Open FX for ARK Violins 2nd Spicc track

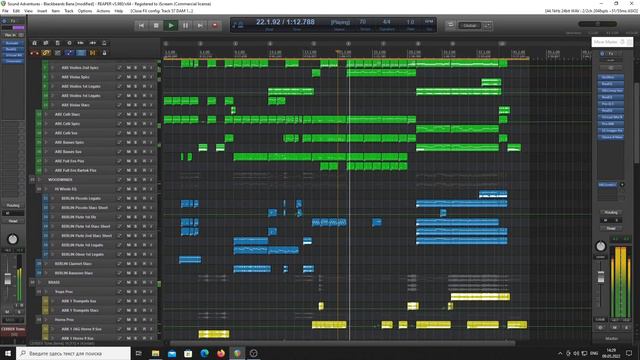(x=120, y=67)
